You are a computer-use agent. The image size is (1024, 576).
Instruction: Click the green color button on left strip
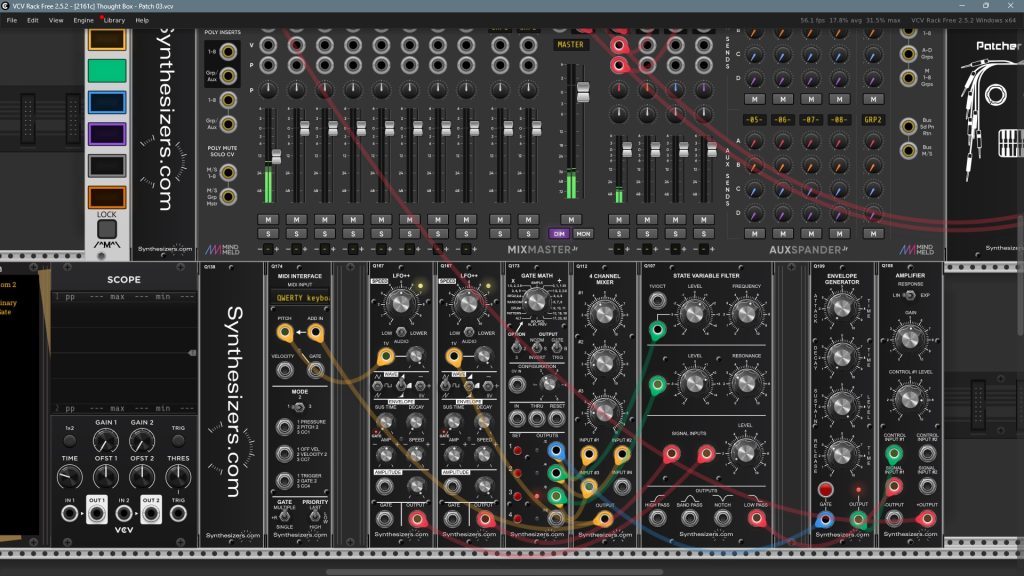click(x=106, y=71)
